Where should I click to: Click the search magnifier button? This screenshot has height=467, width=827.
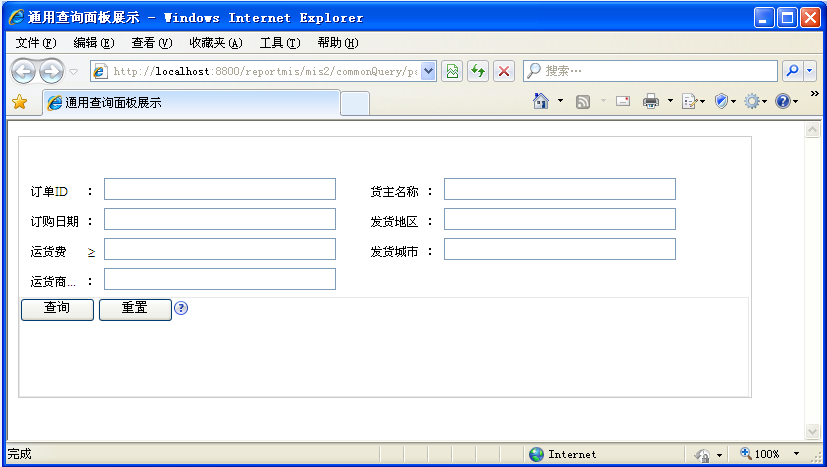pos(792,71)
